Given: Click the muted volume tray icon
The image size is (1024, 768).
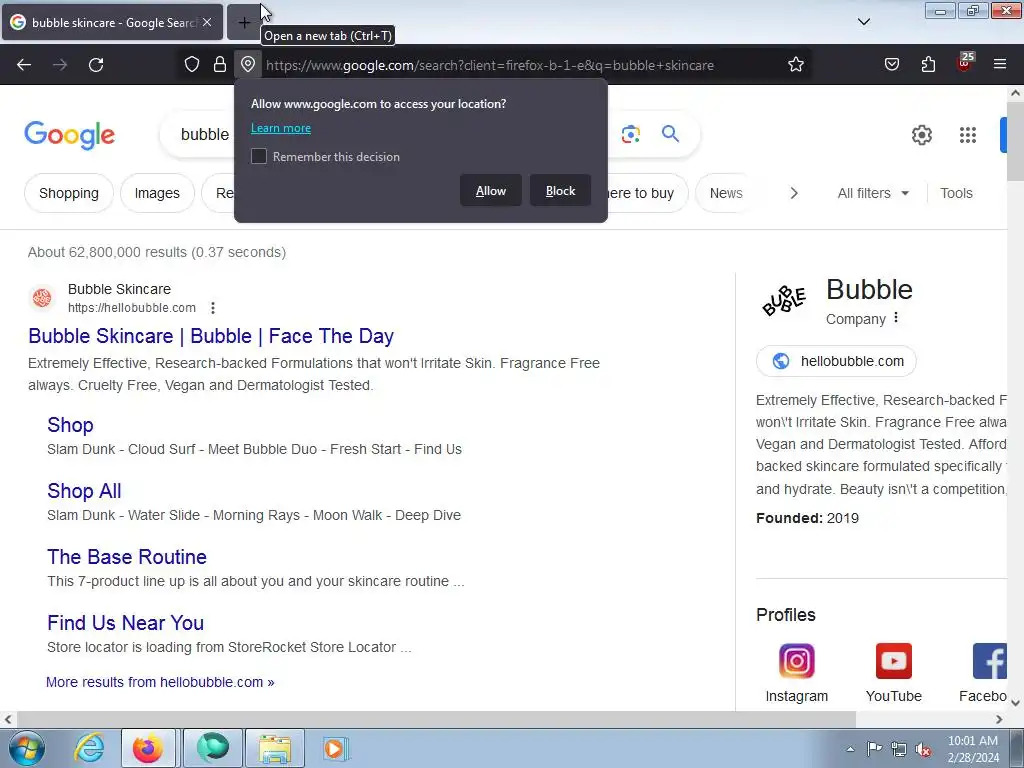Looking at the screenshot, I should [x=923, y=749].
